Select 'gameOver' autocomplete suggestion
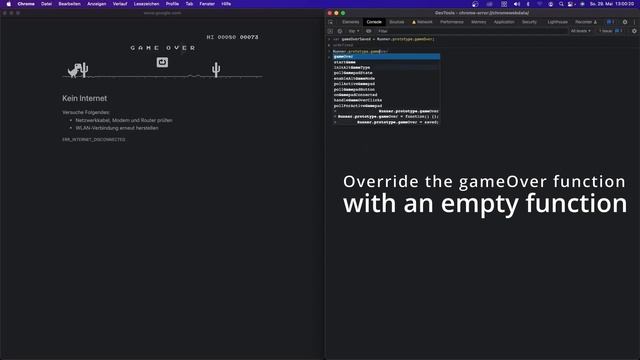Screen dimensions: 640x360 (x=386, y=56)
